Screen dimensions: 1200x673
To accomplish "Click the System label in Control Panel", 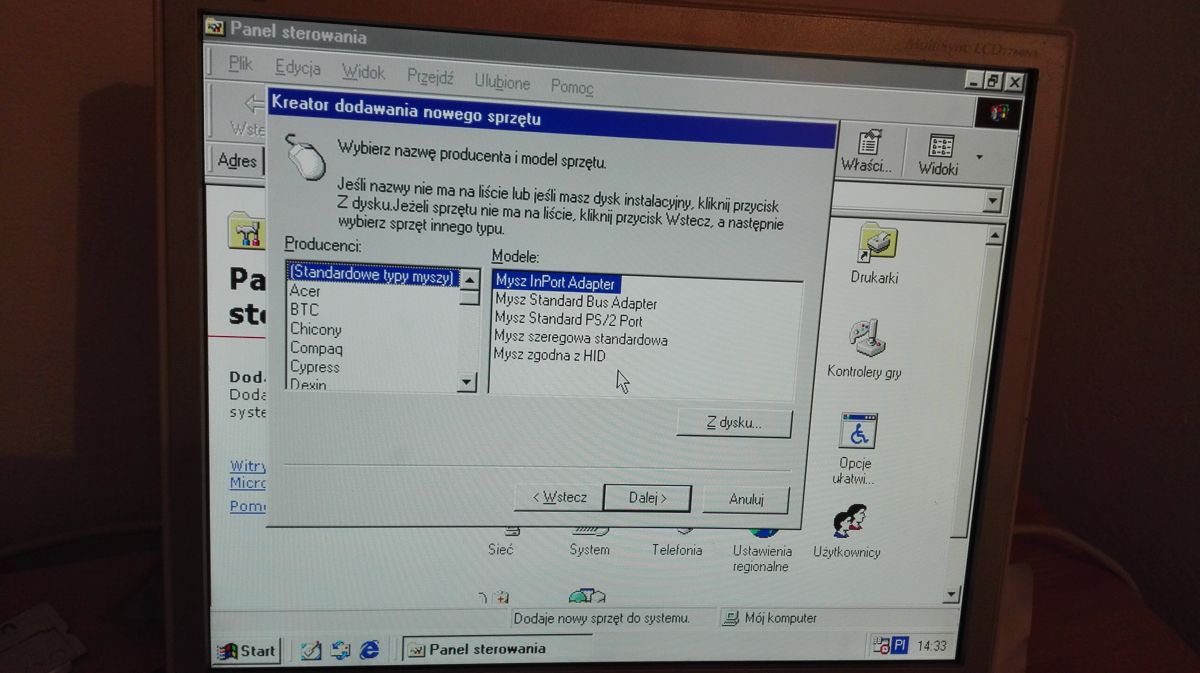I will [589, 549].
